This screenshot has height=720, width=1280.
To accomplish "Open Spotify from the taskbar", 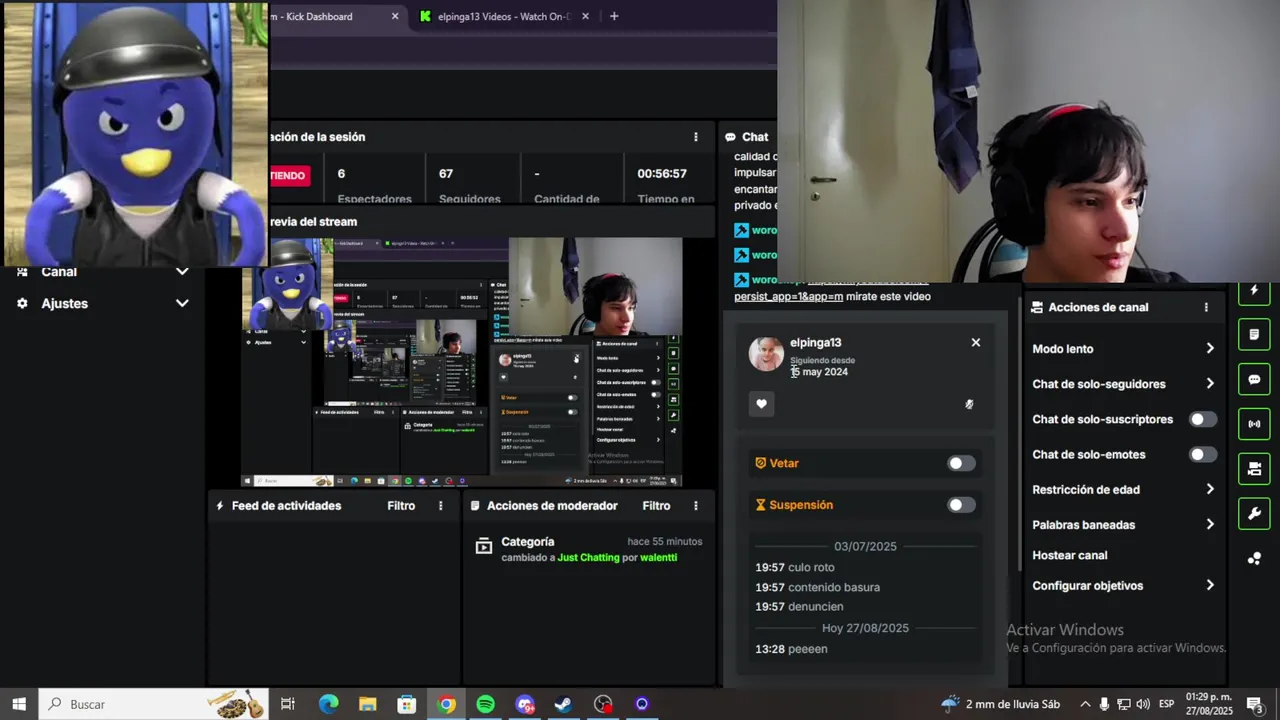I will pyautogui.click(x=485, y=704).
